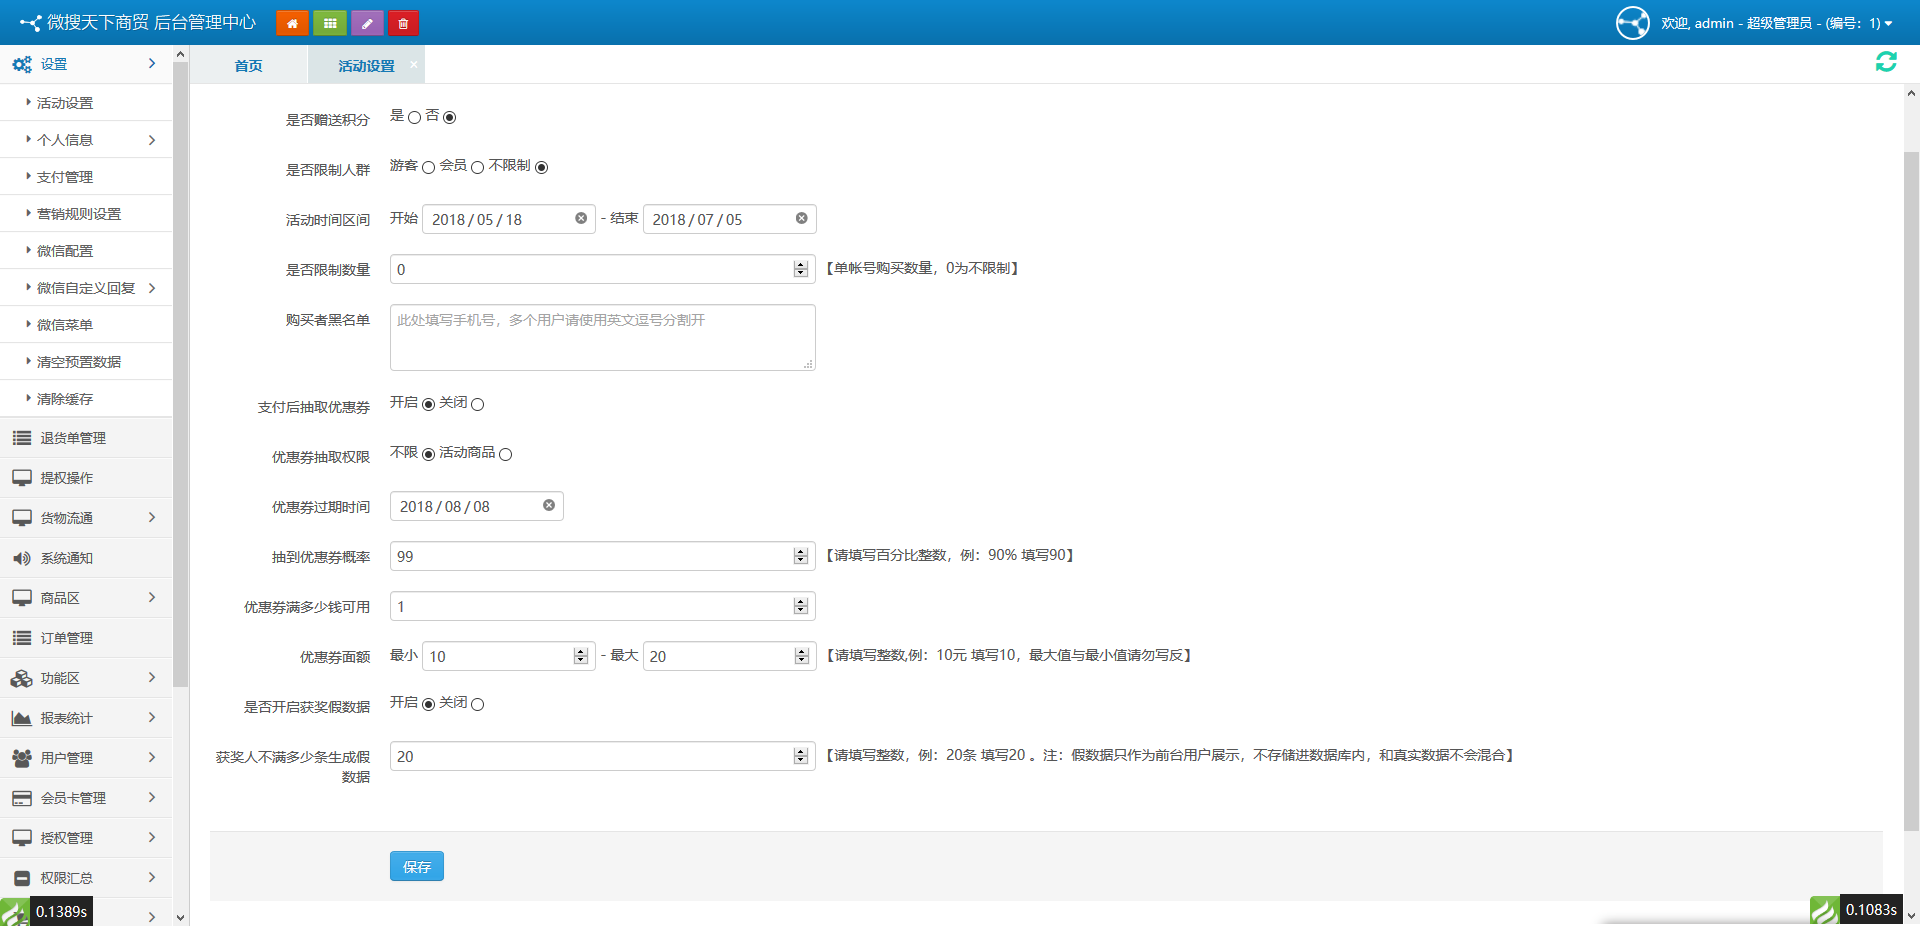
Task: Clear the activity start date field
Action: coord(581,218)
